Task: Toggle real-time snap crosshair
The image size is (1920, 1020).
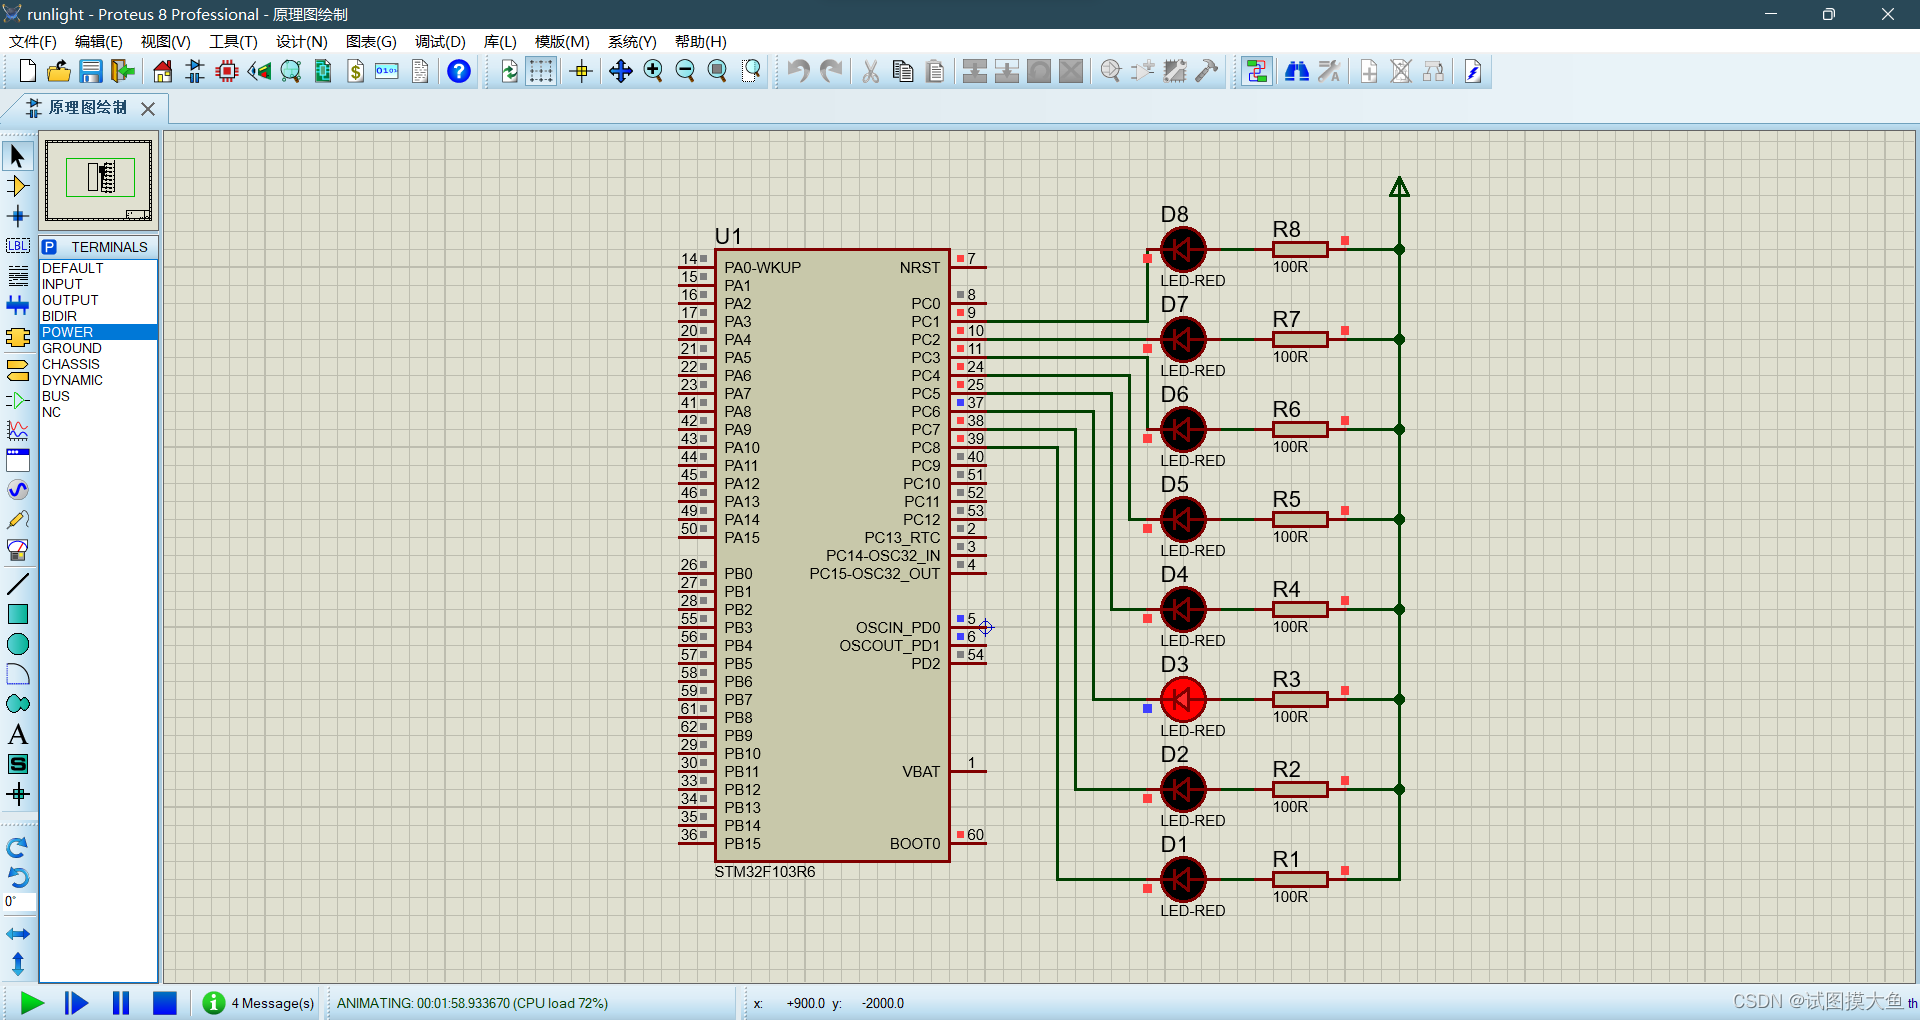Action: click(580, 71)
